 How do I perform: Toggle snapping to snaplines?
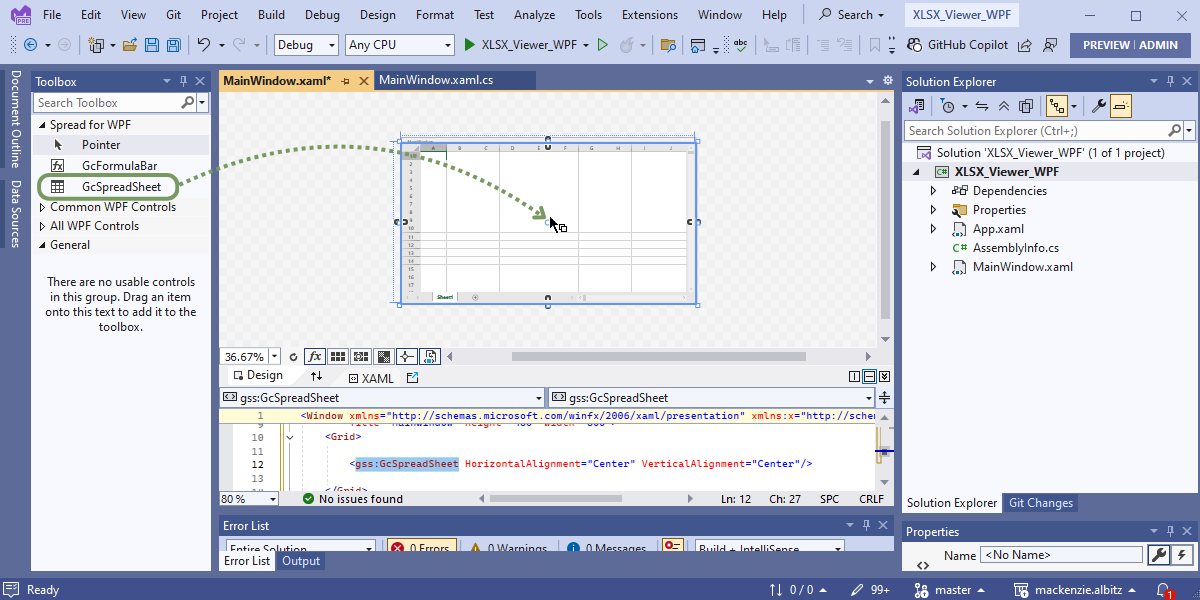point(406,357)
